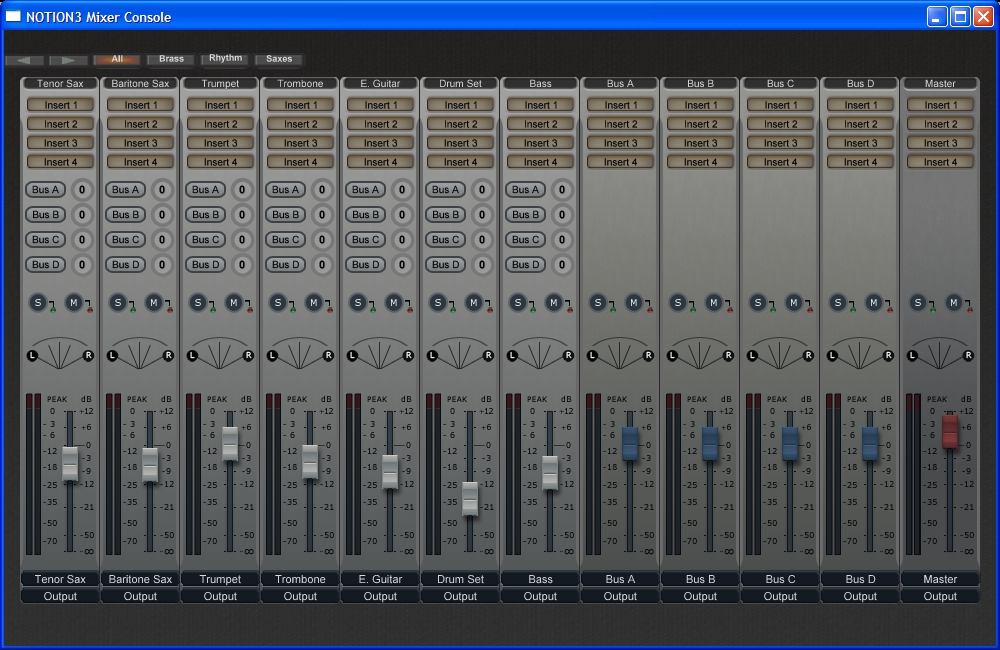Open the Output selector under Trumpet
1000x650 pixels.
point(220,596)
